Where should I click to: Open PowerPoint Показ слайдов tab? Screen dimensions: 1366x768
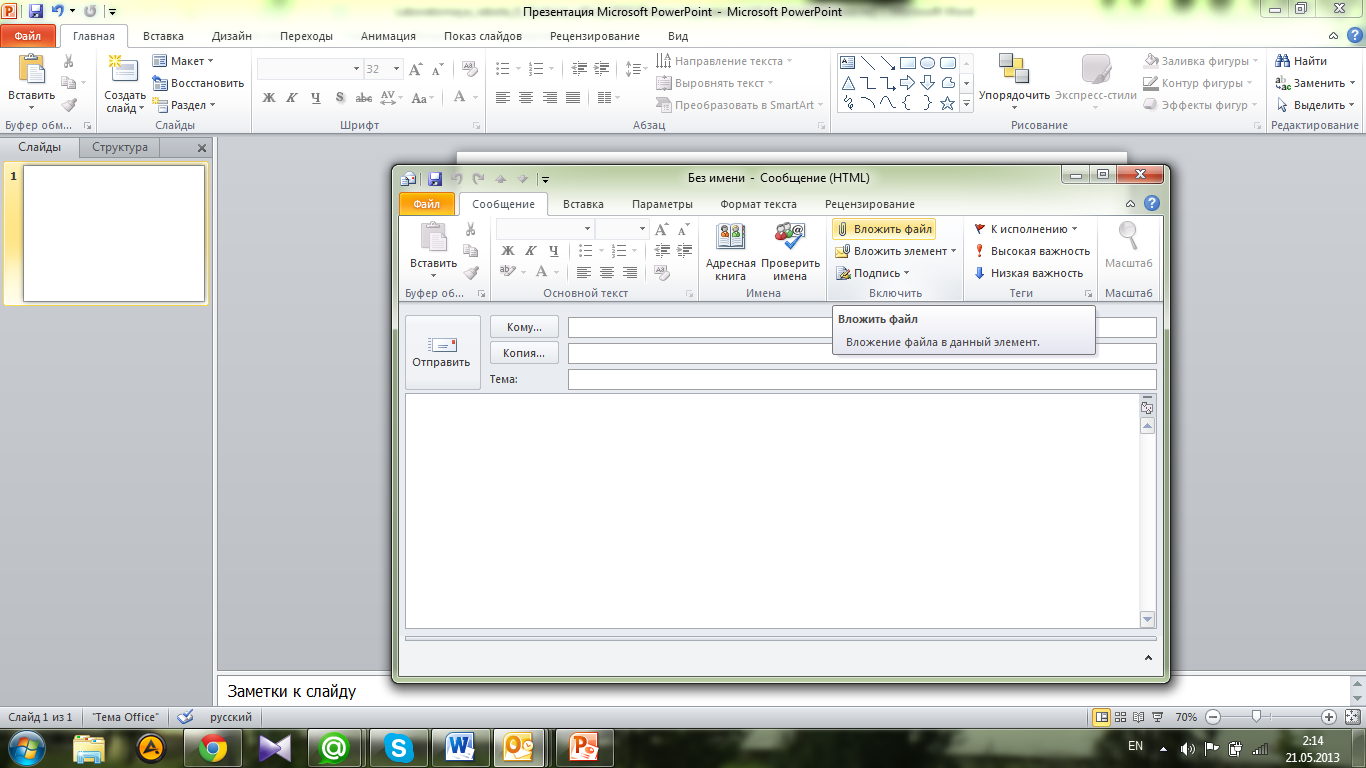coord(483,36)
